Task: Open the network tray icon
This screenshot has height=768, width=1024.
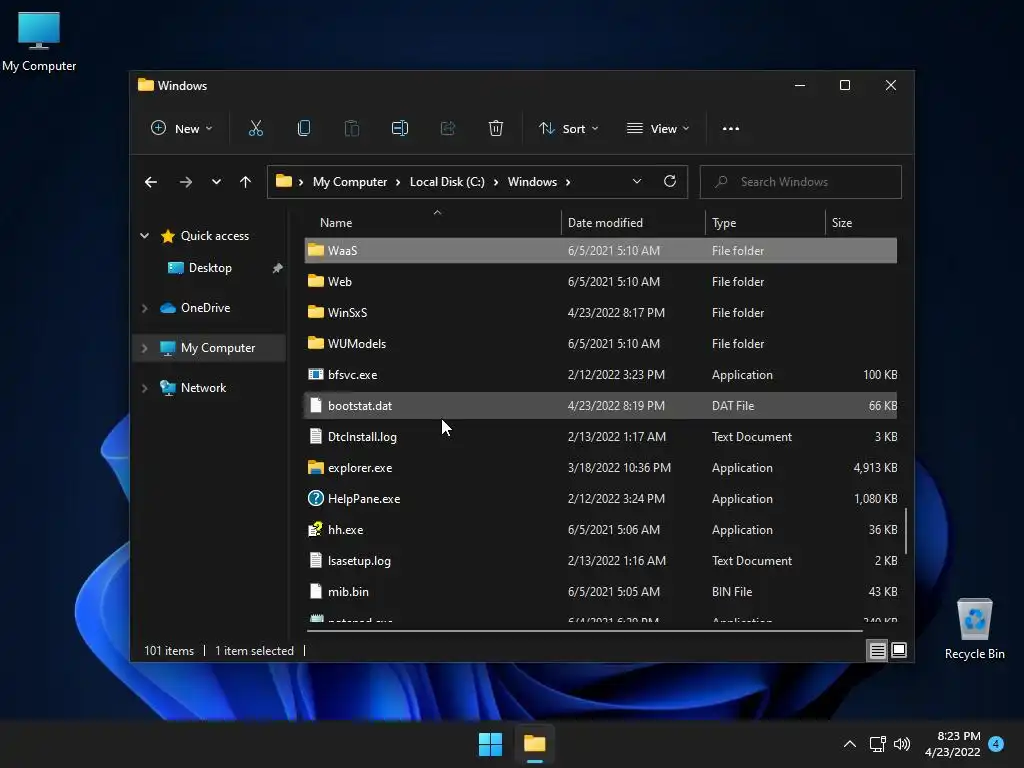Action: 877,744
